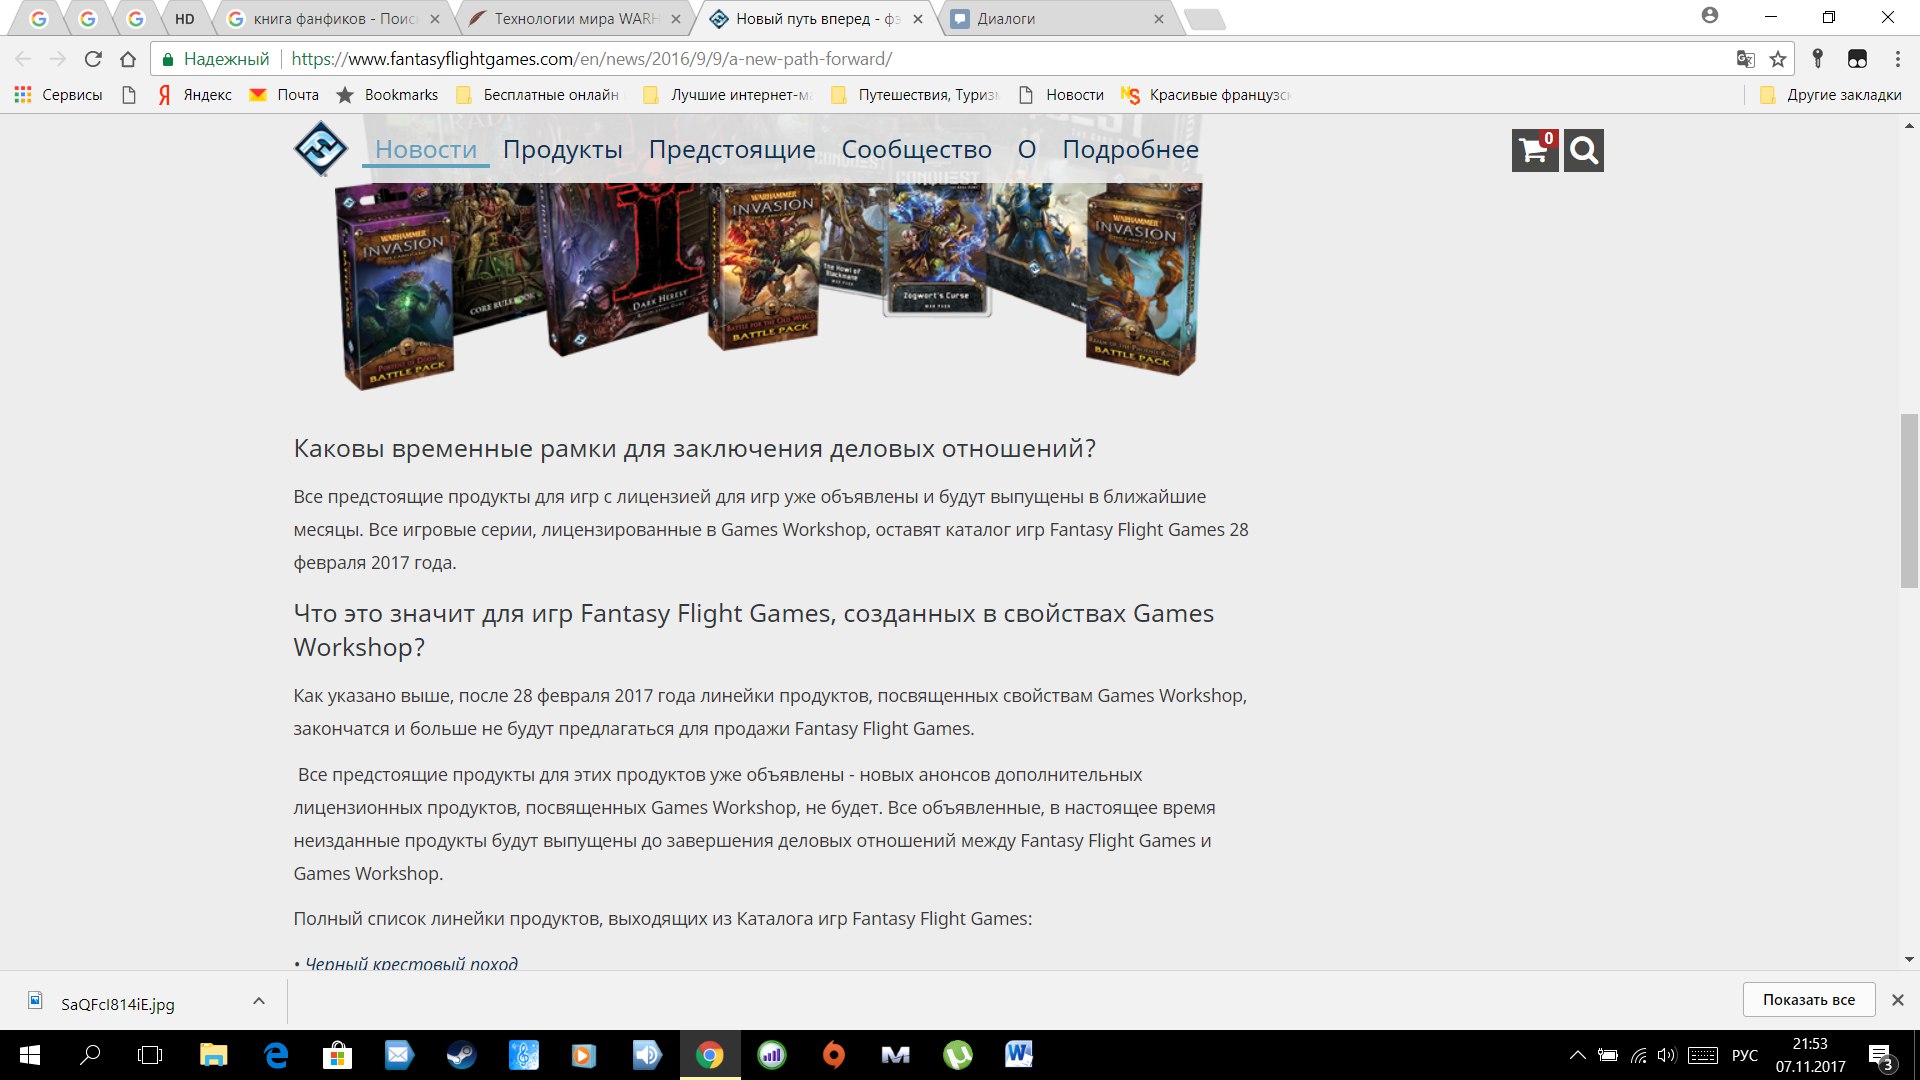The image size is (1920, 1080).
Task: Show hidden system tray icons chevron
Action: 1577,1055
